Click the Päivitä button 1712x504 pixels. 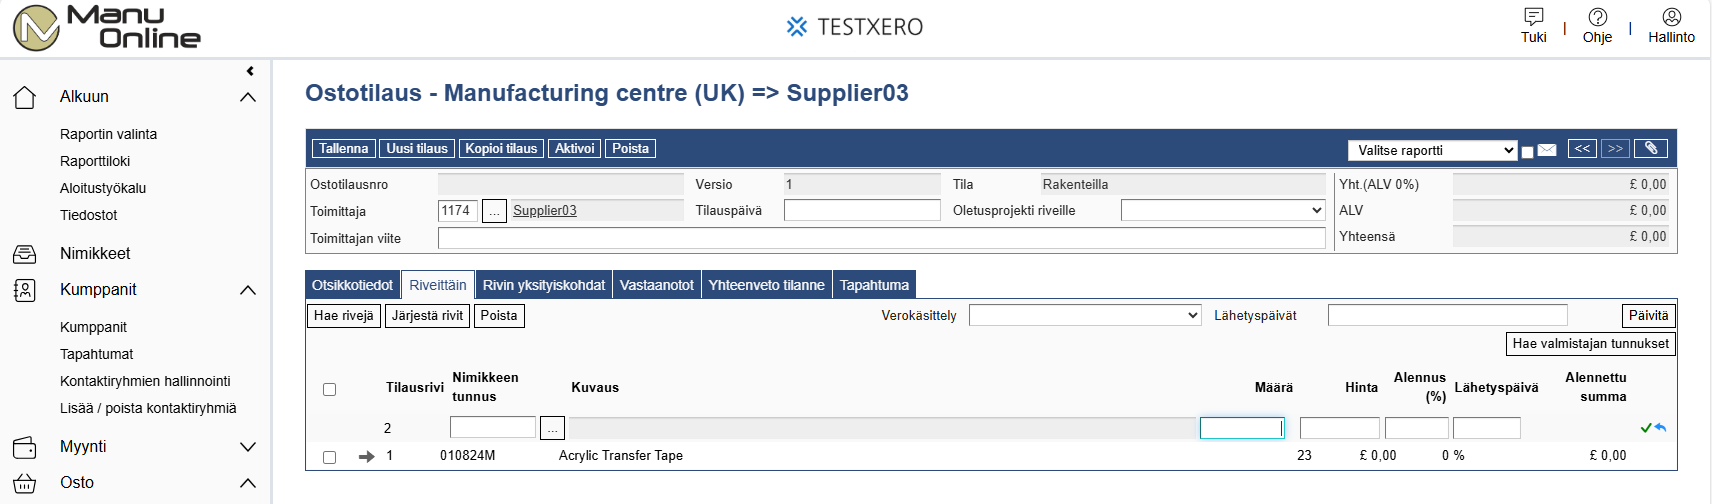pos(1648,316)
